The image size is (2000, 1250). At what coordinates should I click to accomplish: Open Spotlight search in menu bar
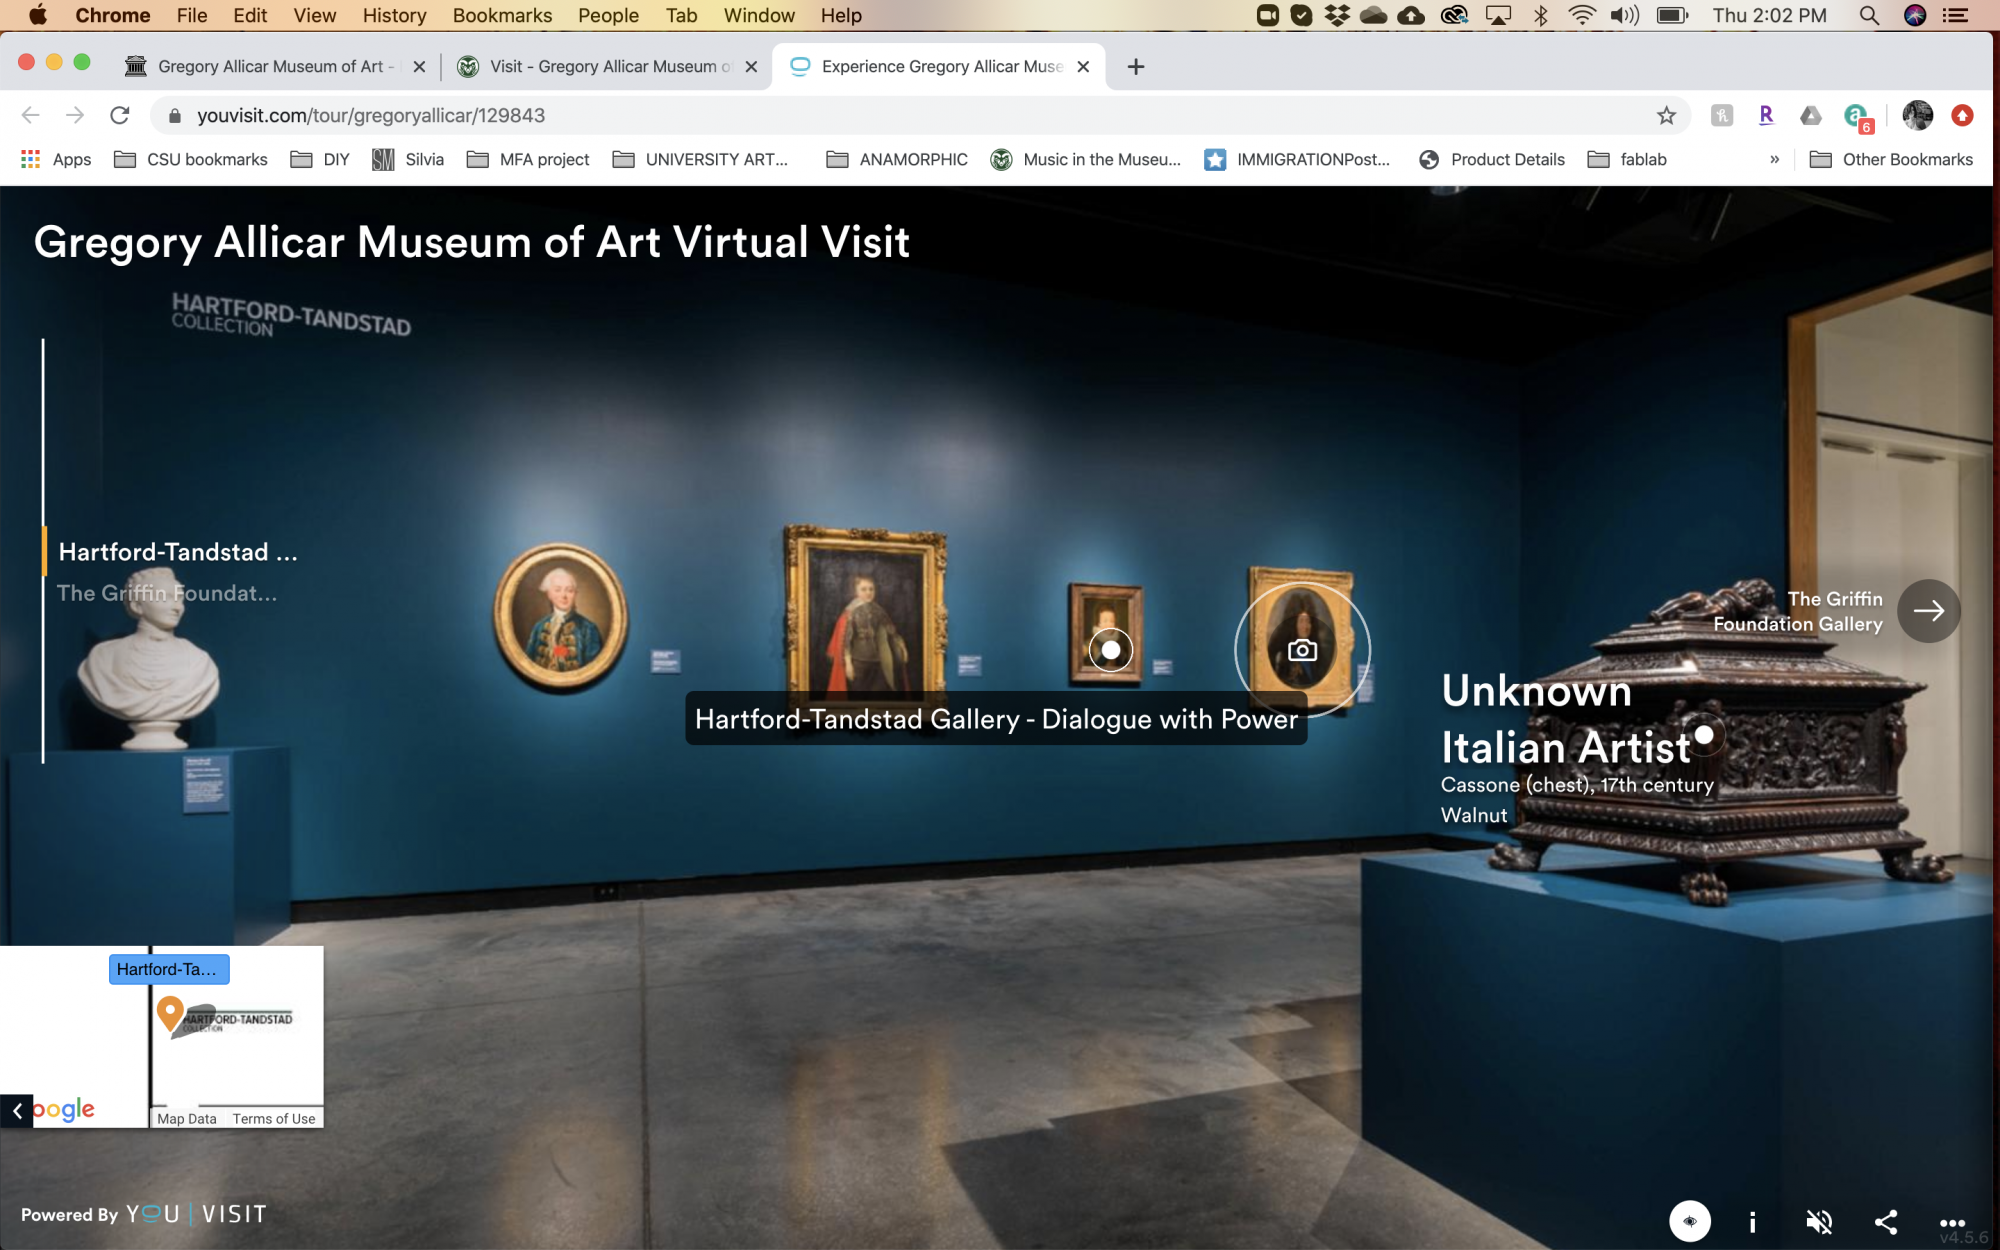tap(1868, 15)
